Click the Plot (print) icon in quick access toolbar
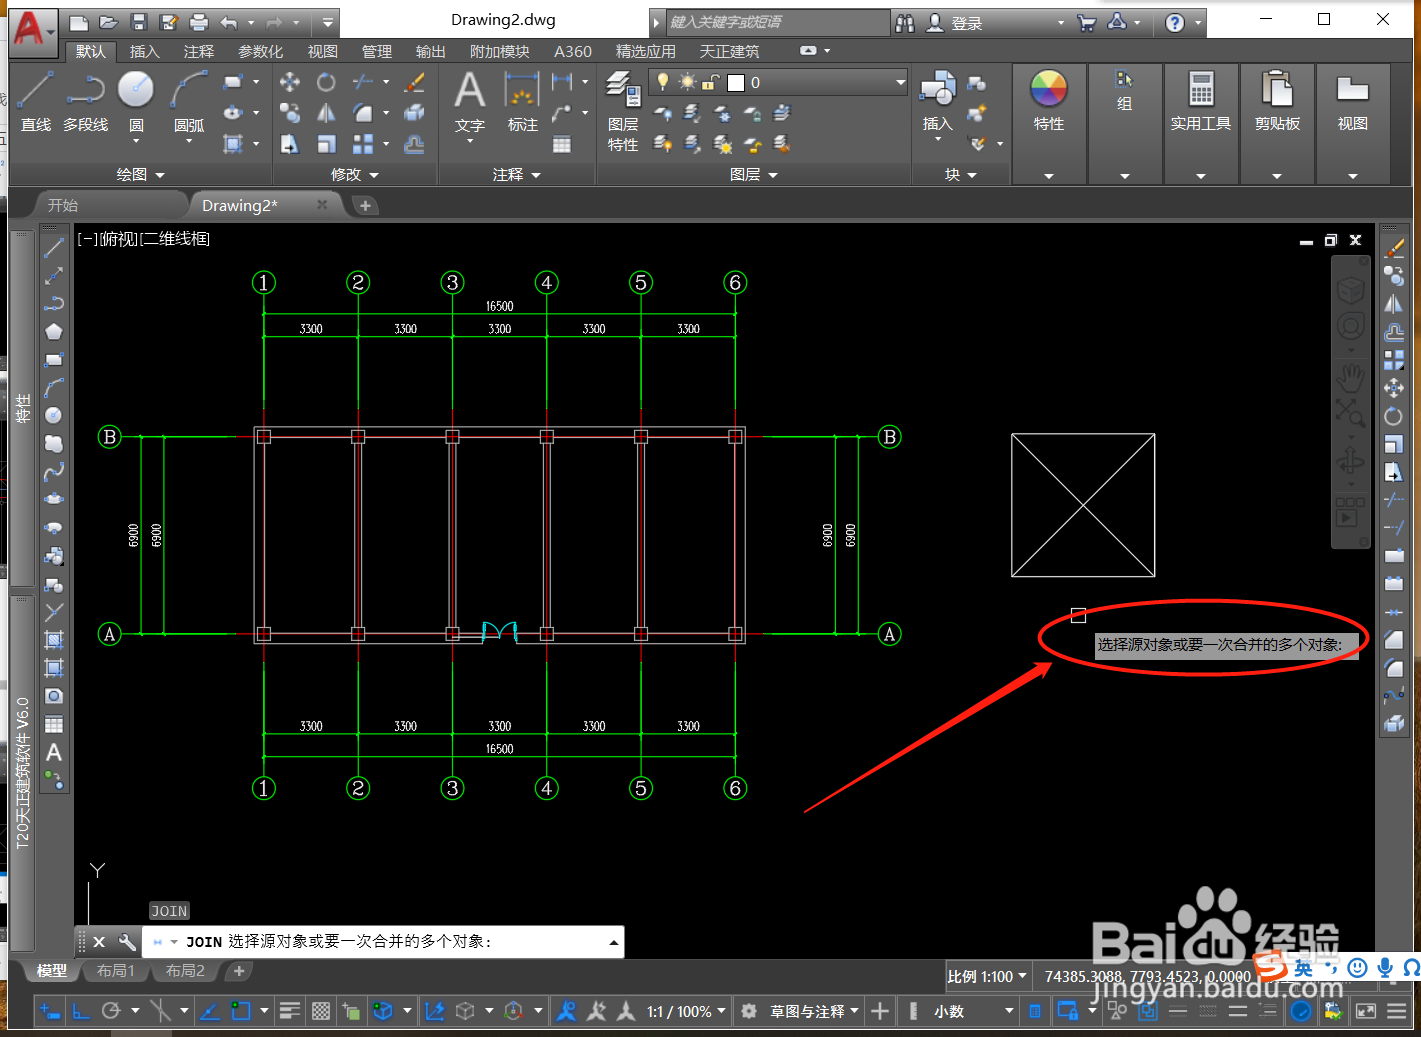Screen dimensions: 1421x1037 coord(199,22)
